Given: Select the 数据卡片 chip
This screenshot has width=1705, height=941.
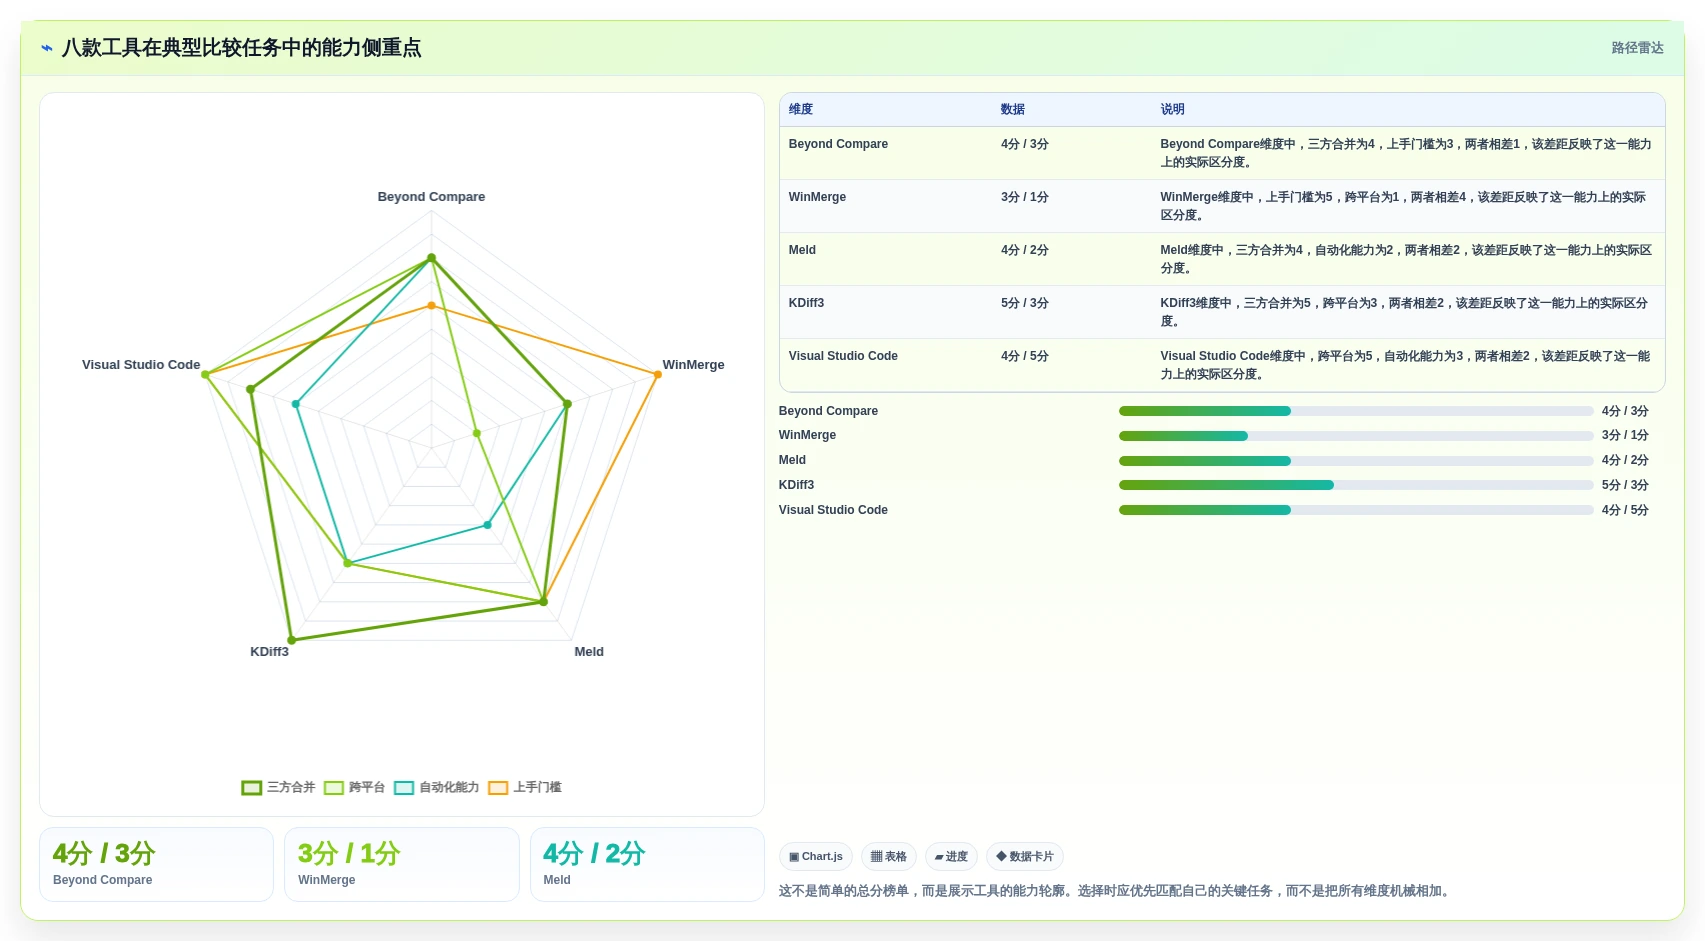Looking at the screenshot, I should 1024,857.
